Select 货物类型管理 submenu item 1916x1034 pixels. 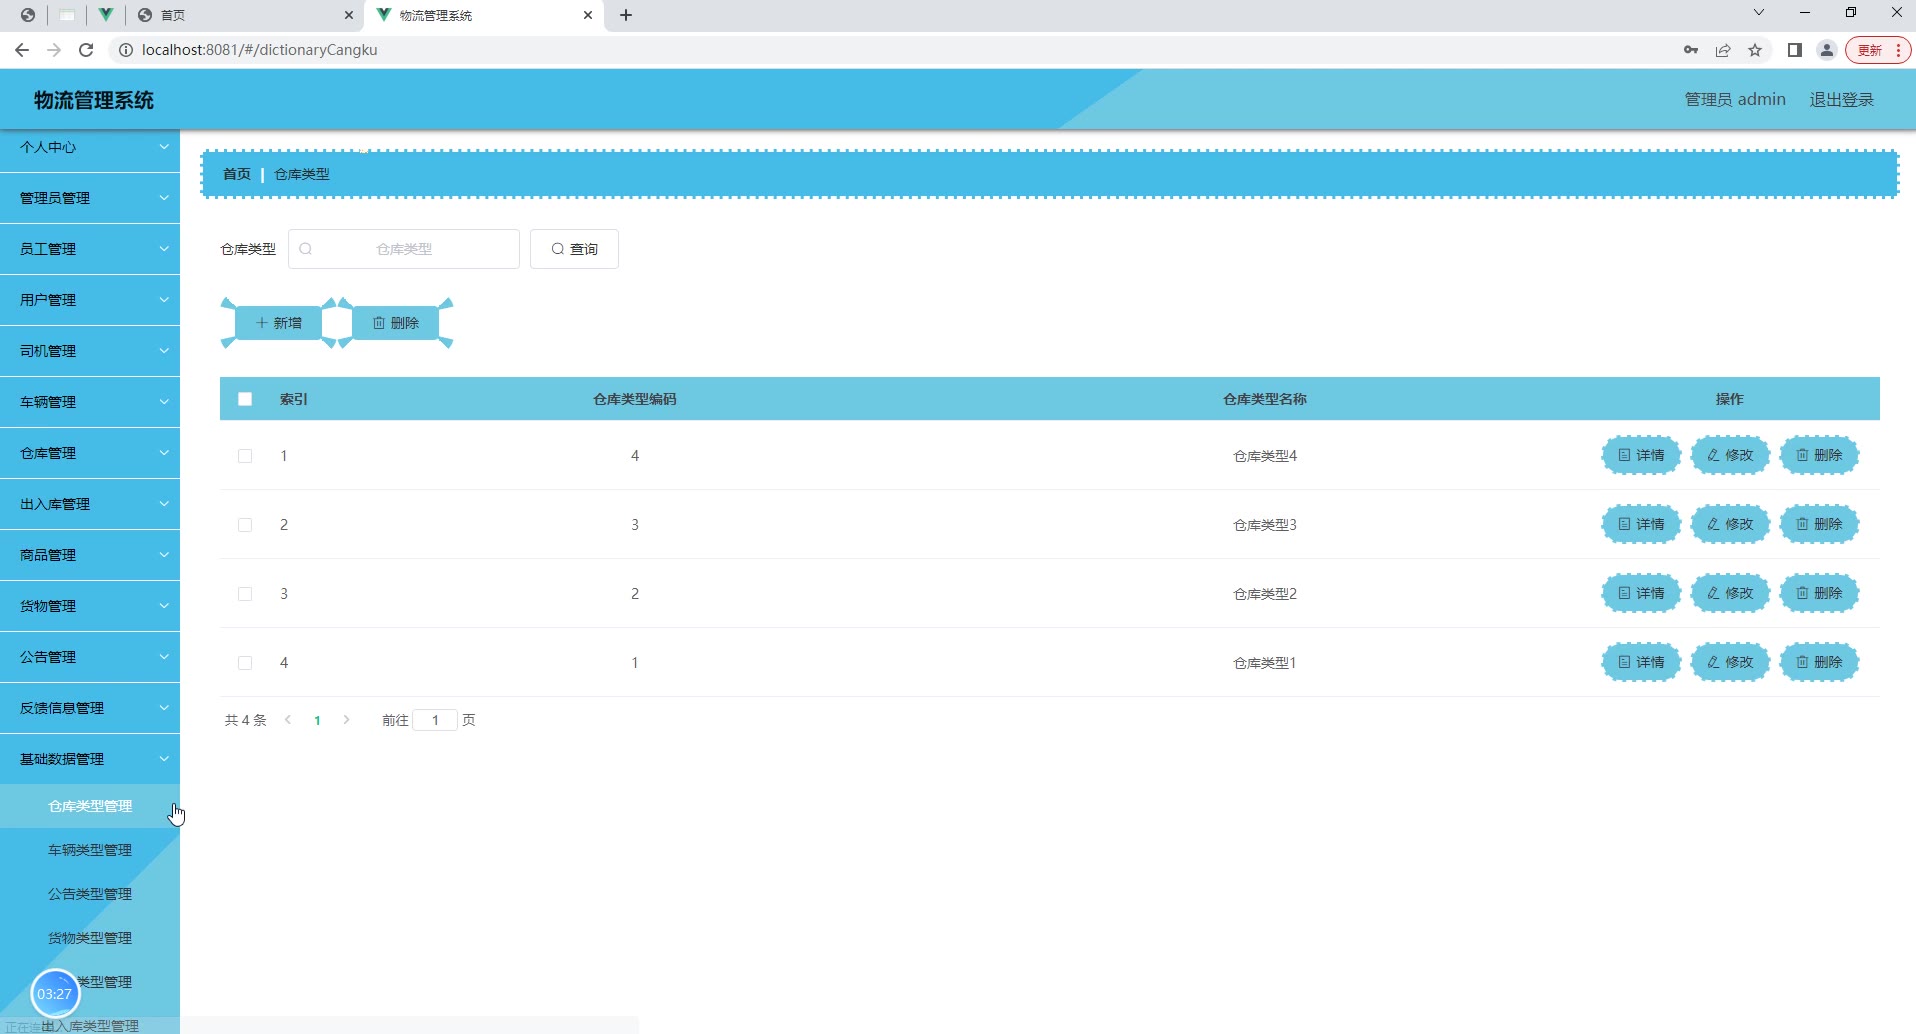click(x=90, y=938)
